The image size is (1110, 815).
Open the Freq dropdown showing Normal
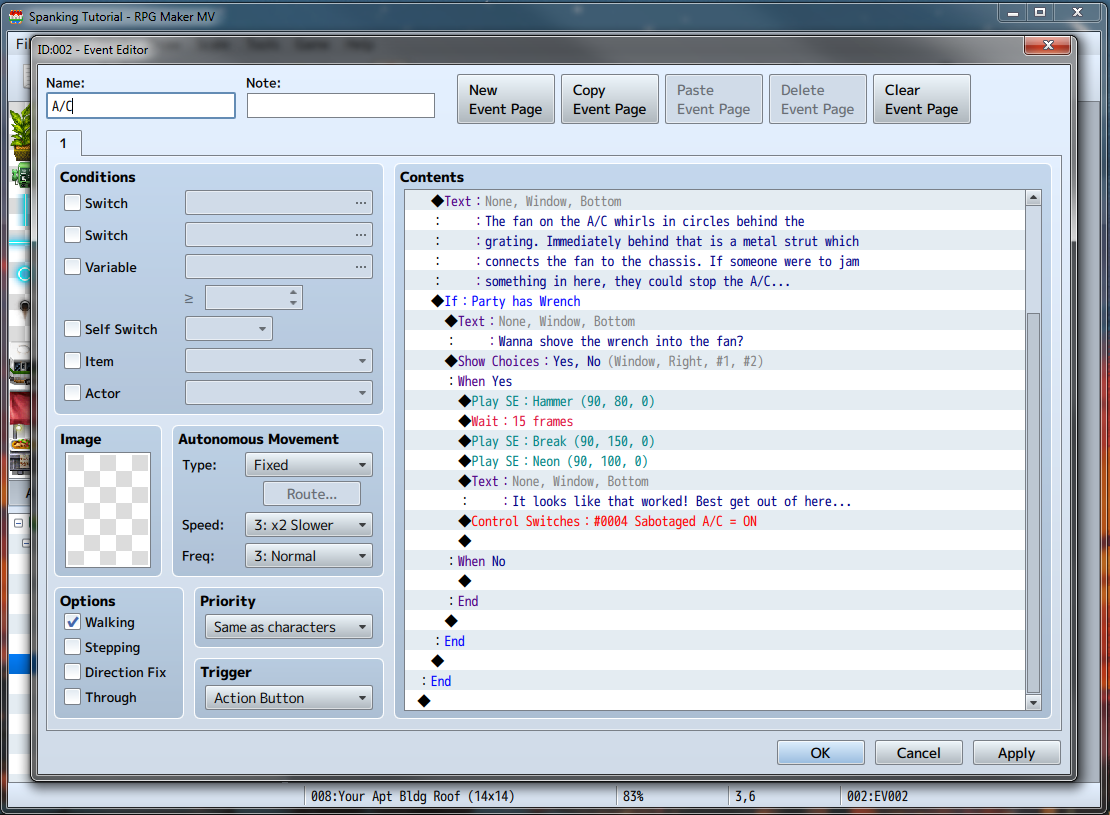tap(309, 556)
